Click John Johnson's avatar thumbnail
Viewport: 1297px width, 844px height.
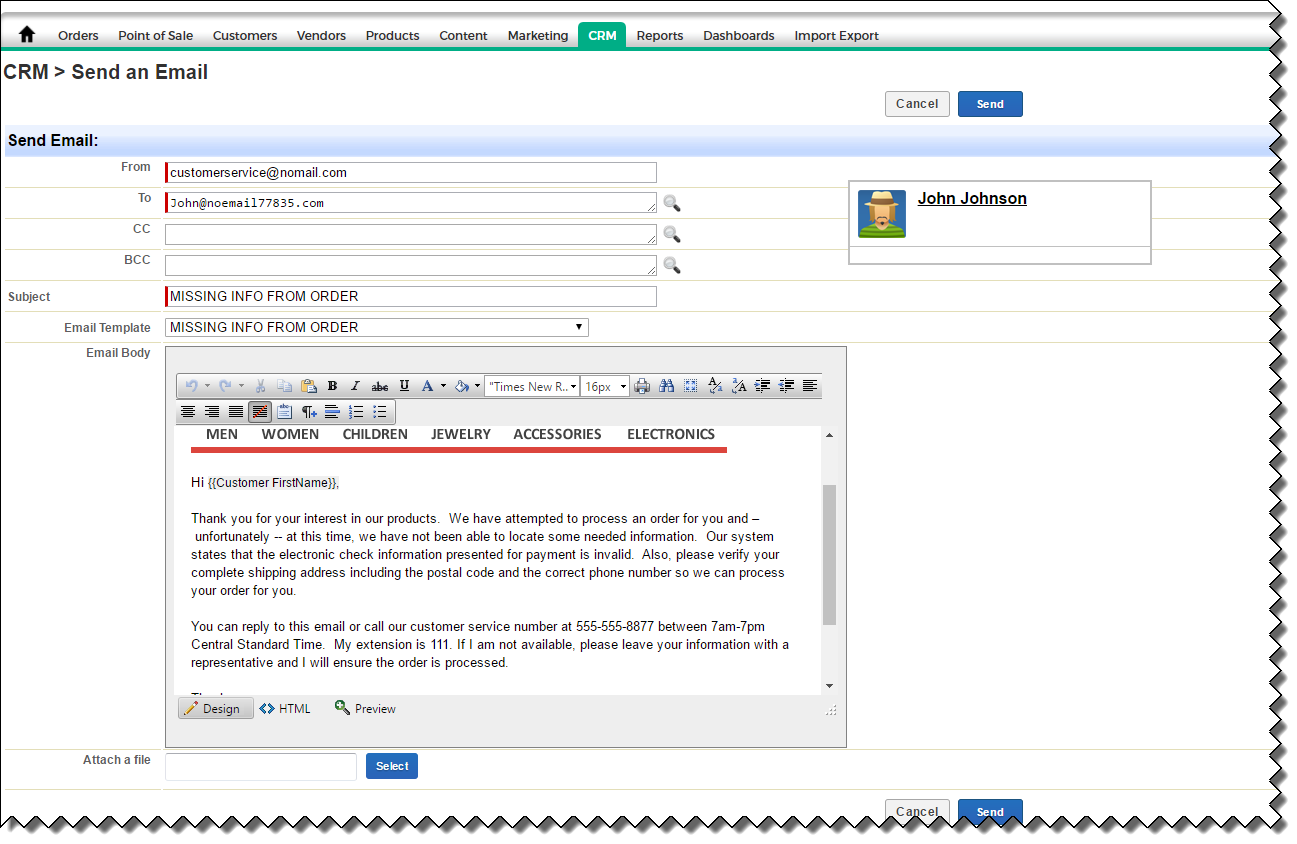pos(882,214)
